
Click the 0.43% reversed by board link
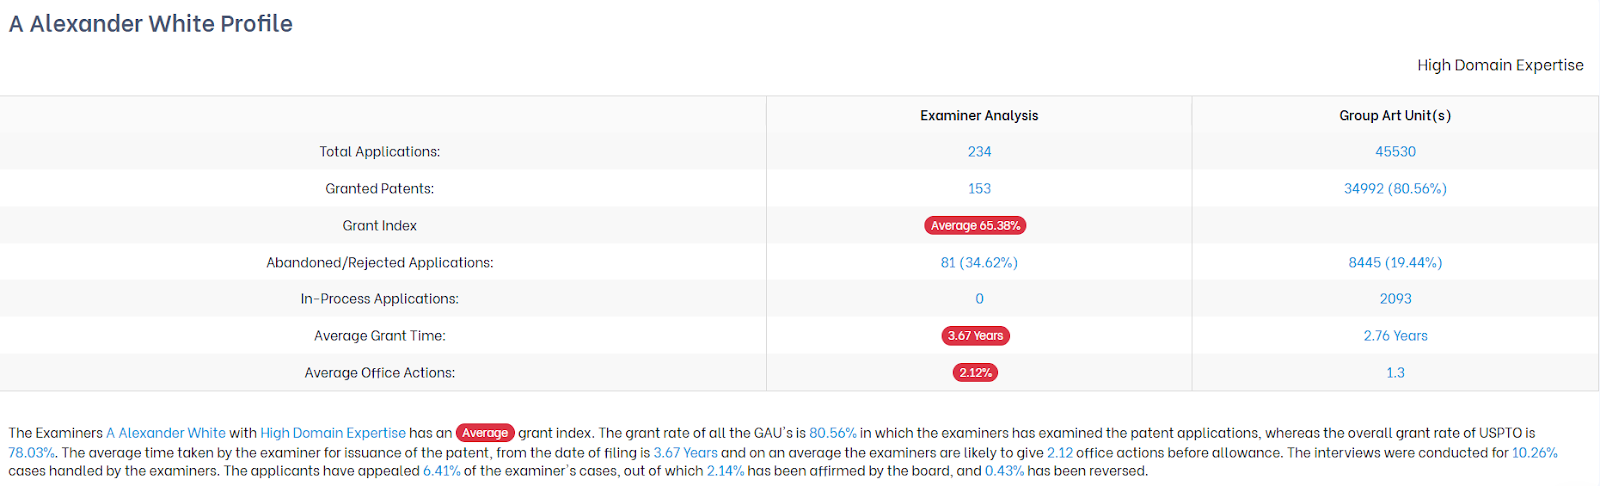(1004, 471)
